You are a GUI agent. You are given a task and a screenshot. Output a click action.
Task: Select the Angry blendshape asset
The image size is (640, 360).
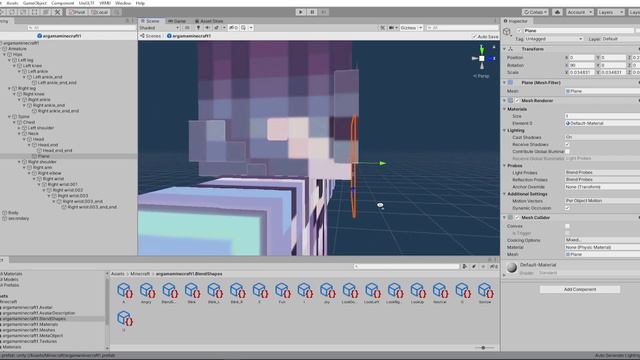tap(147, 293)
